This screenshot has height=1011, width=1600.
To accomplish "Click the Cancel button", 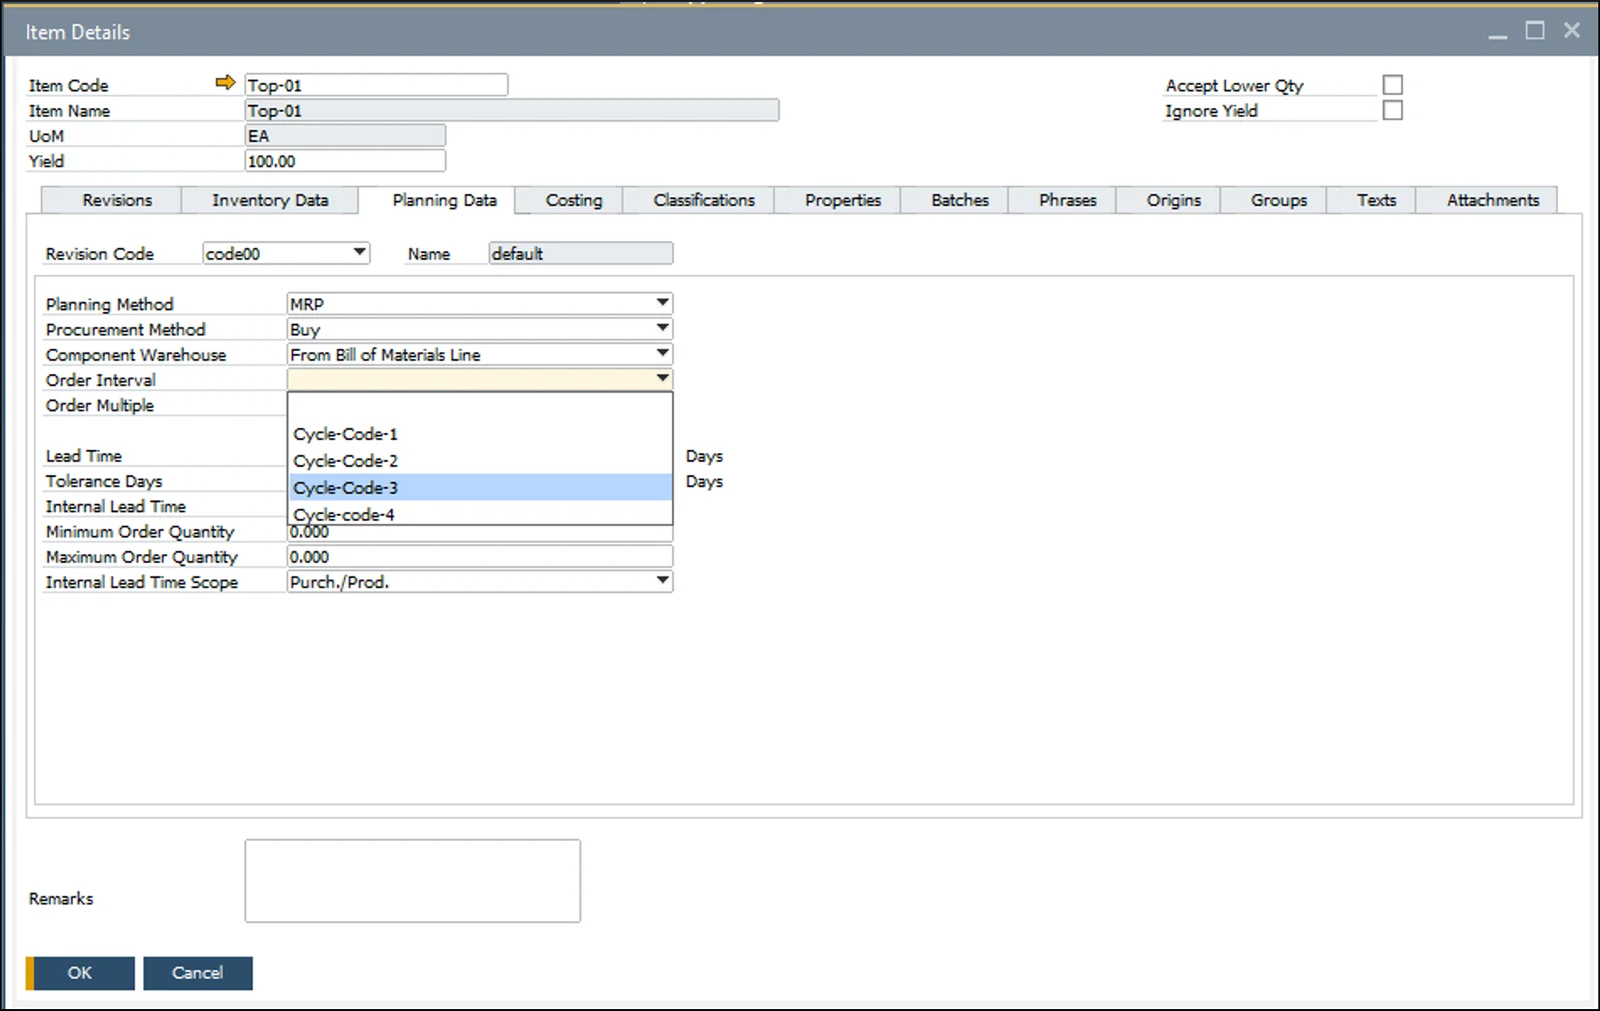I will pos(198,973).
